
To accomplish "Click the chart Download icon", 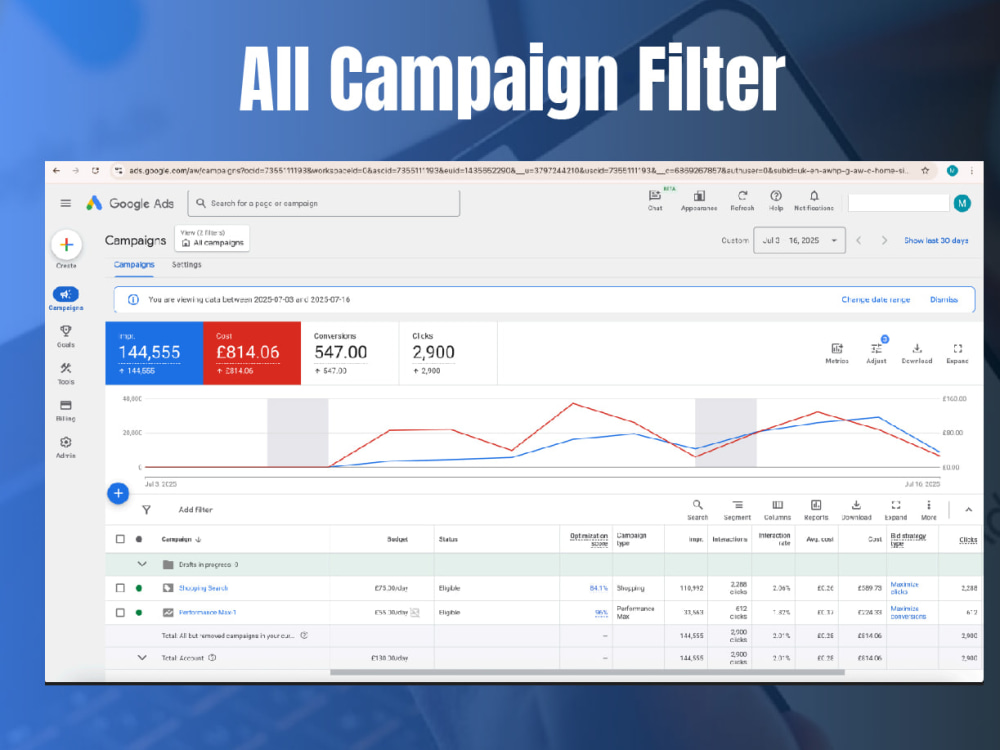I will point(916,353).
